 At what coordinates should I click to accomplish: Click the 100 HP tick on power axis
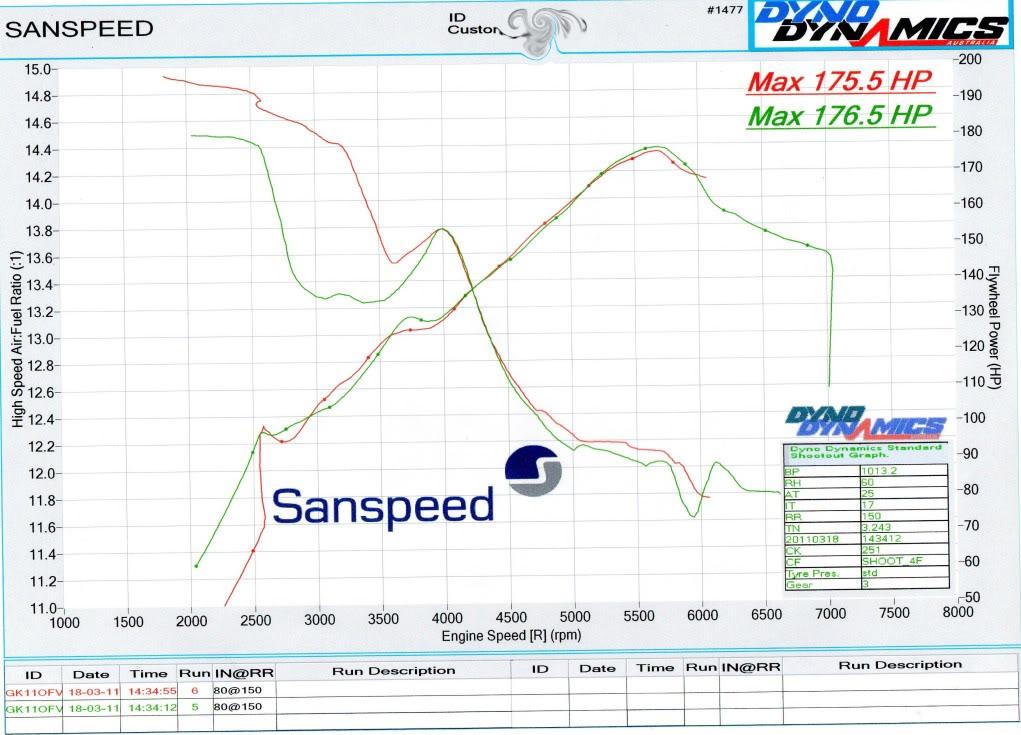pos(973,418)
